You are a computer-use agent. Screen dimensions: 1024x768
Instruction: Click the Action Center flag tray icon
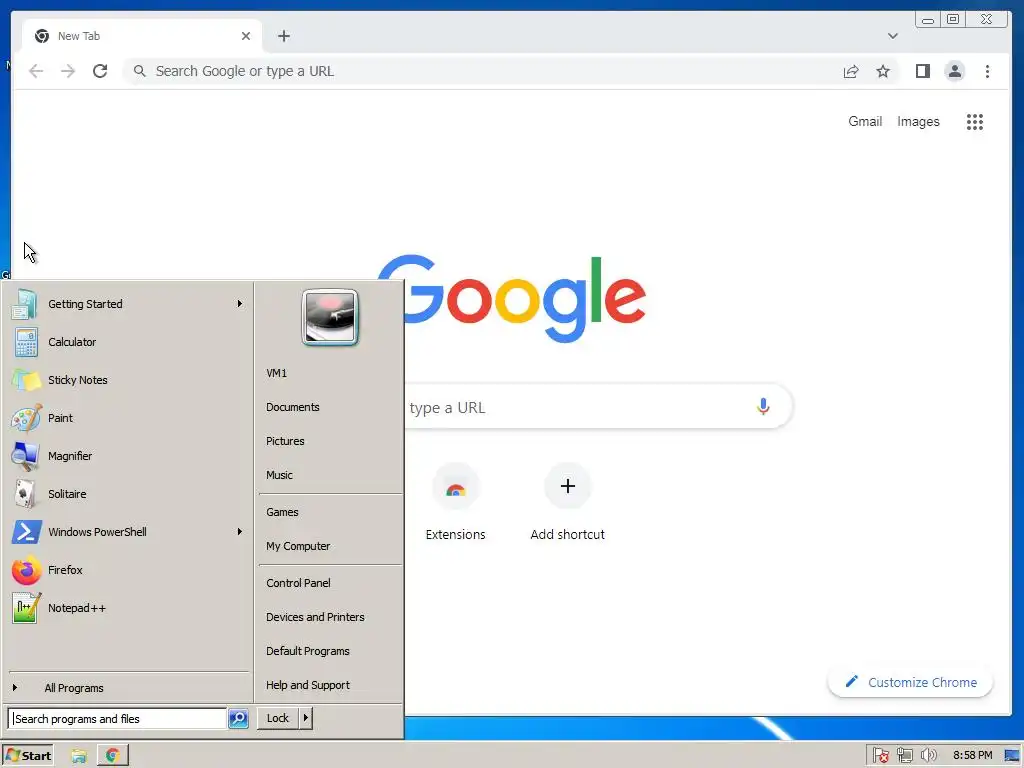coord(880,756)
